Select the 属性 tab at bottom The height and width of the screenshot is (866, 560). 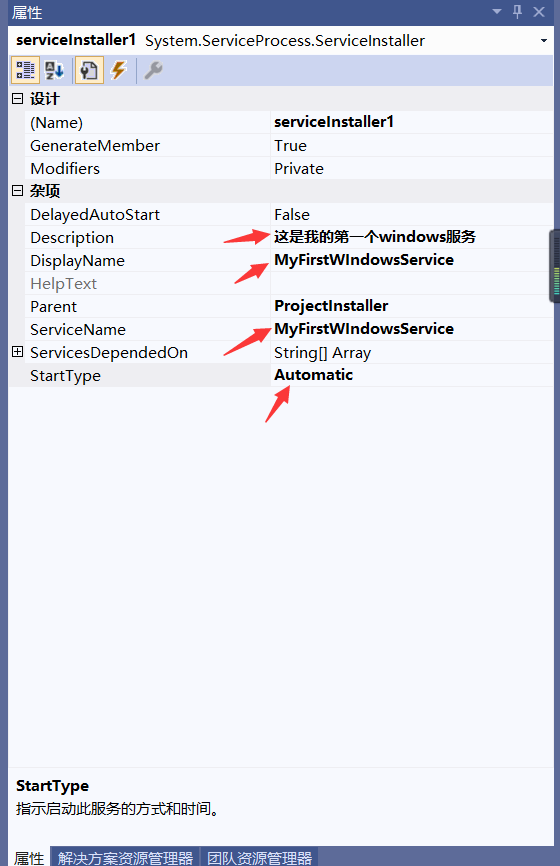29,857
